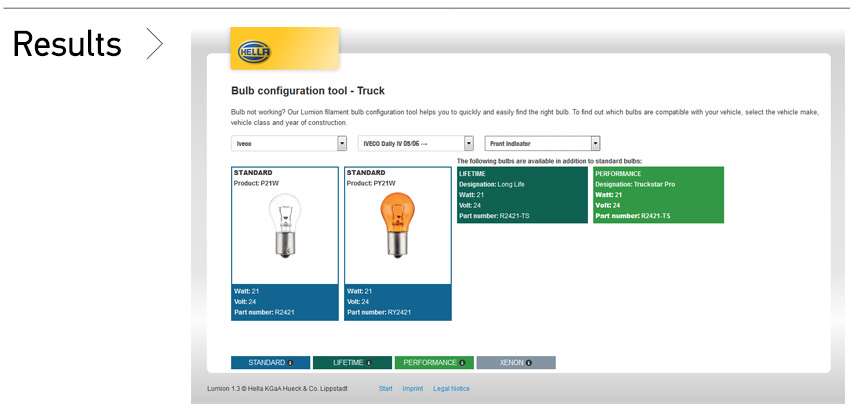The height and width of the screenshot is (415, 858).
Task: Open the Imprint link
Action: pos(413,389)
